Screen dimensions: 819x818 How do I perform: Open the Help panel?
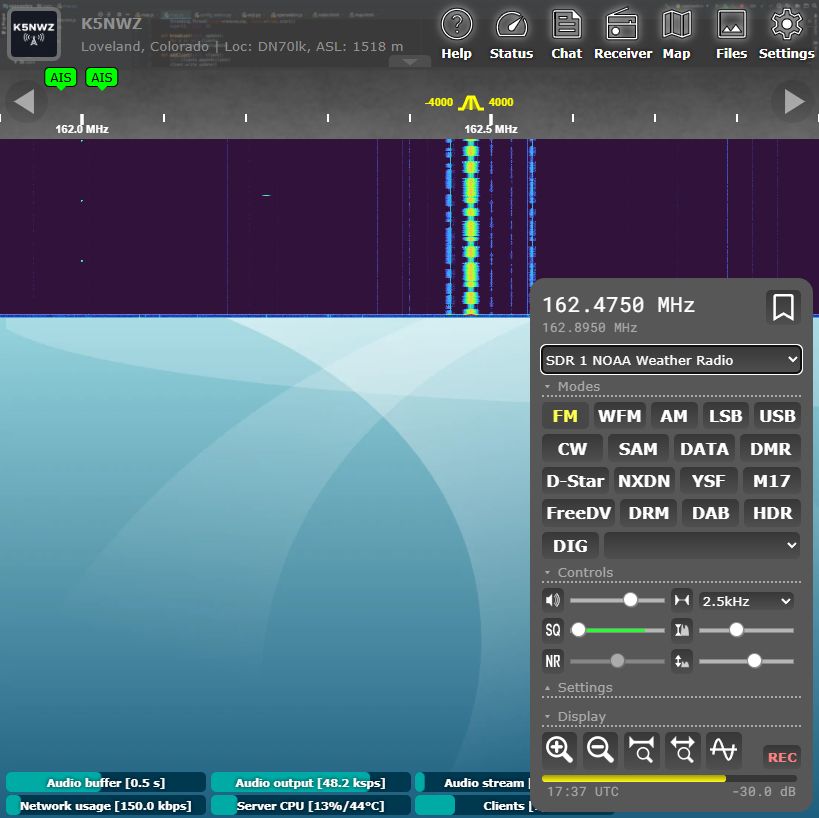click(x=457, y=34)
